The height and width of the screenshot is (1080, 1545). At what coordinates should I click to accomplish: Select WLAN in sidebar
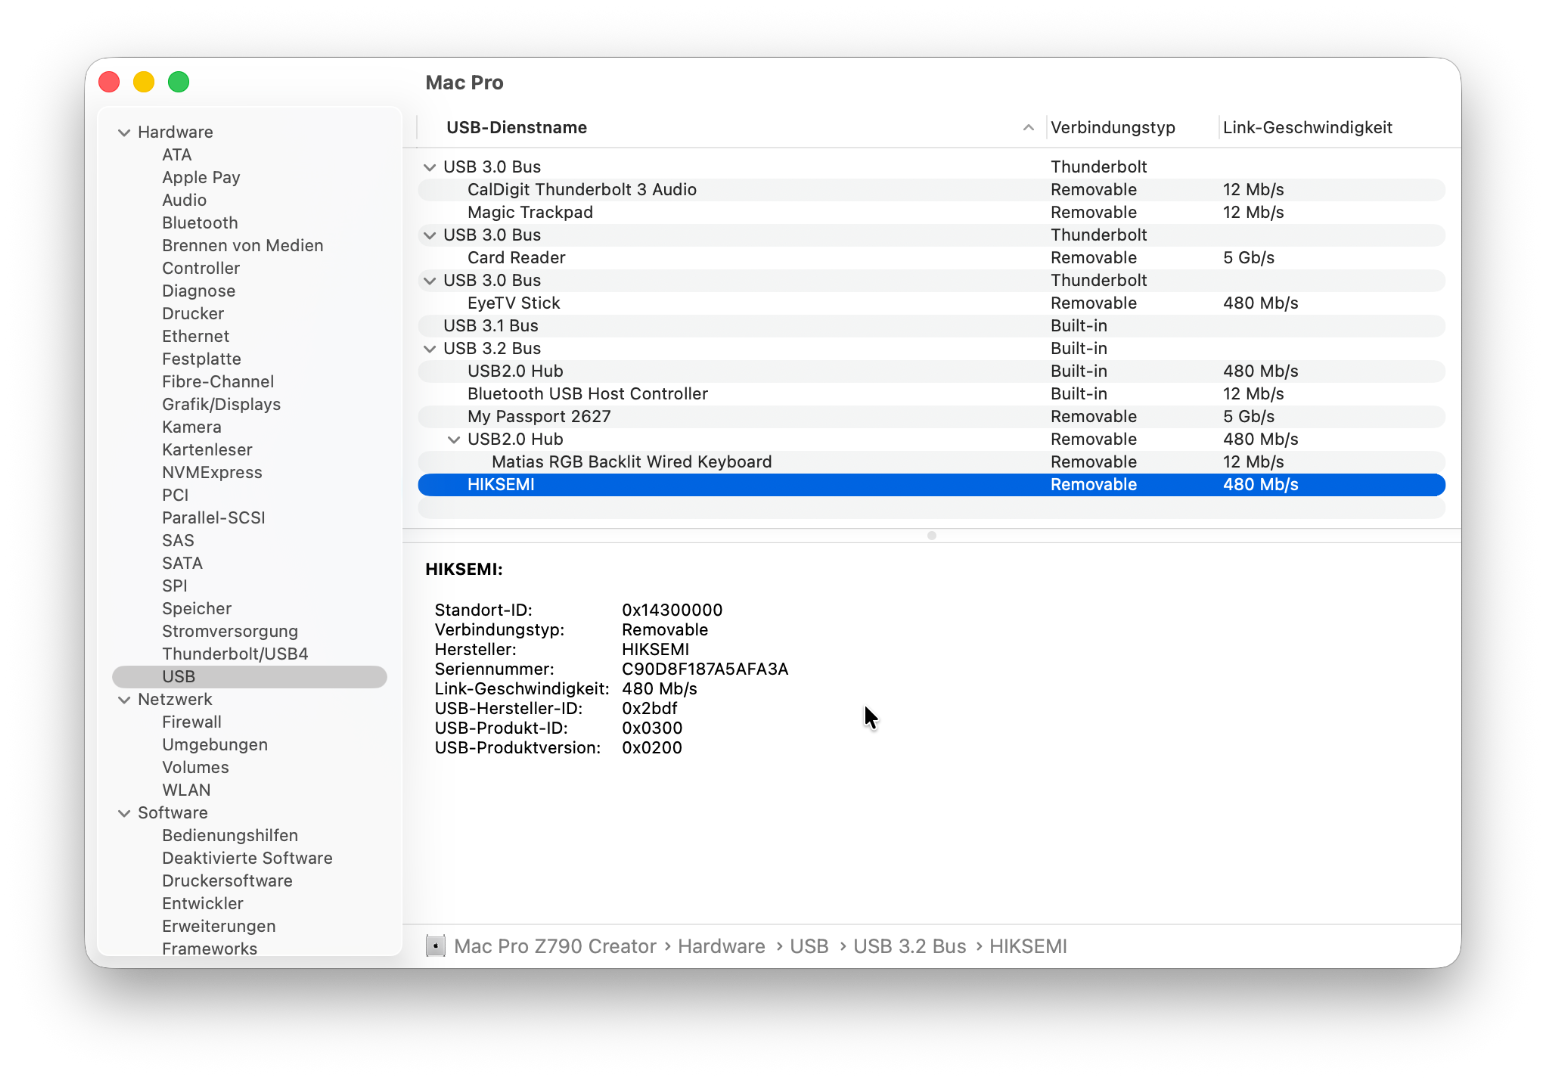pyautogui.click(x=186, y=791)
